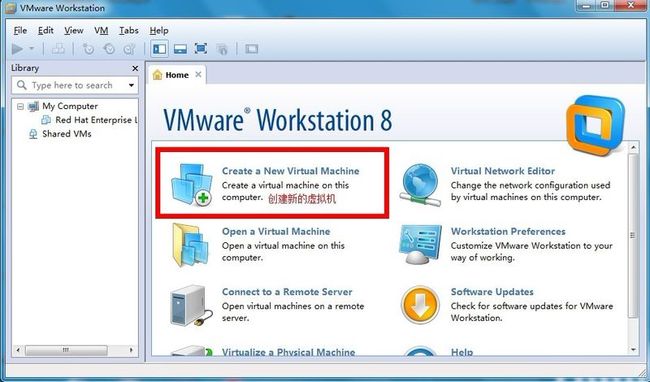Image resolution: width=650 pixels, height=382 pixels.
Task: Click the library scroll left arrow
Action: tap(17, 350)
